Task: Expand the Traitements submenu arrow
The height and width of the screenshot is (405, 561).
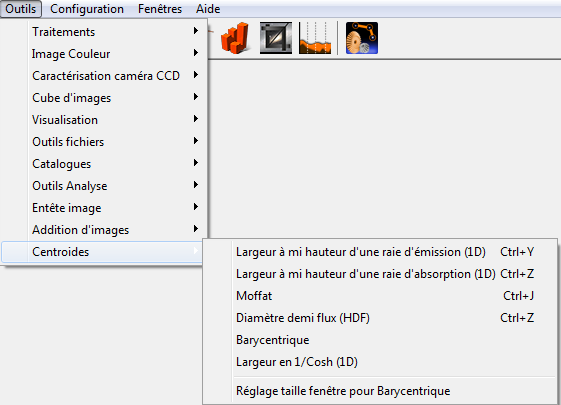Action: [196, 31]
